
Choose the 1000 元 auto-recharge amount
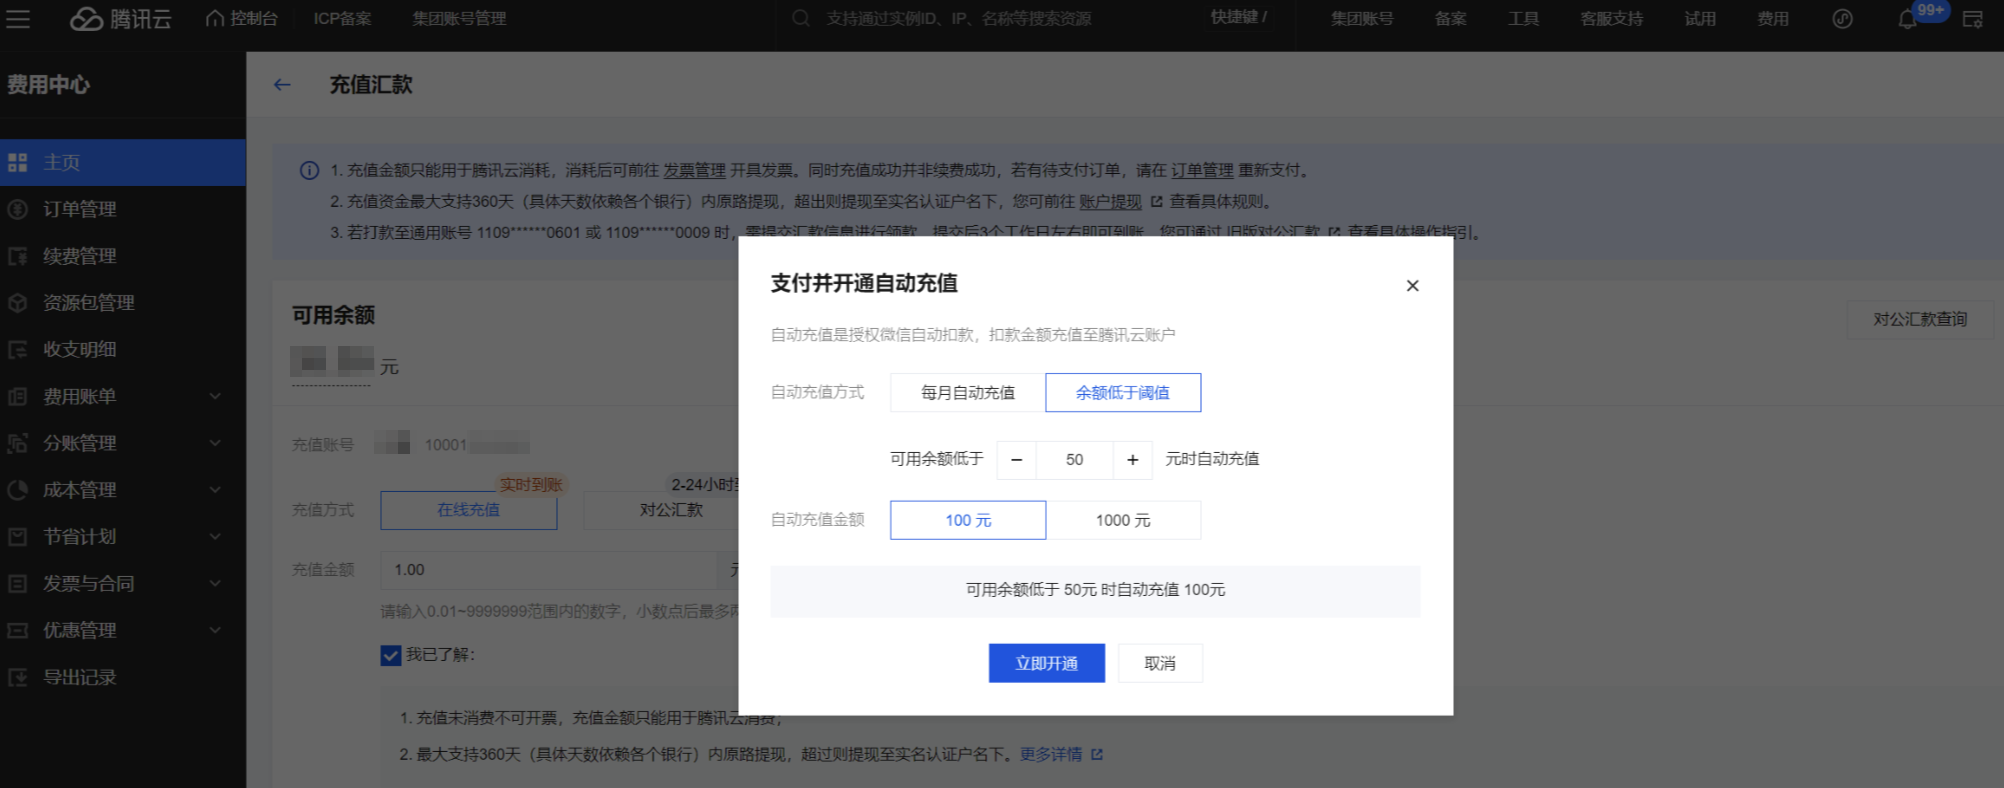tap(1123, 520)
